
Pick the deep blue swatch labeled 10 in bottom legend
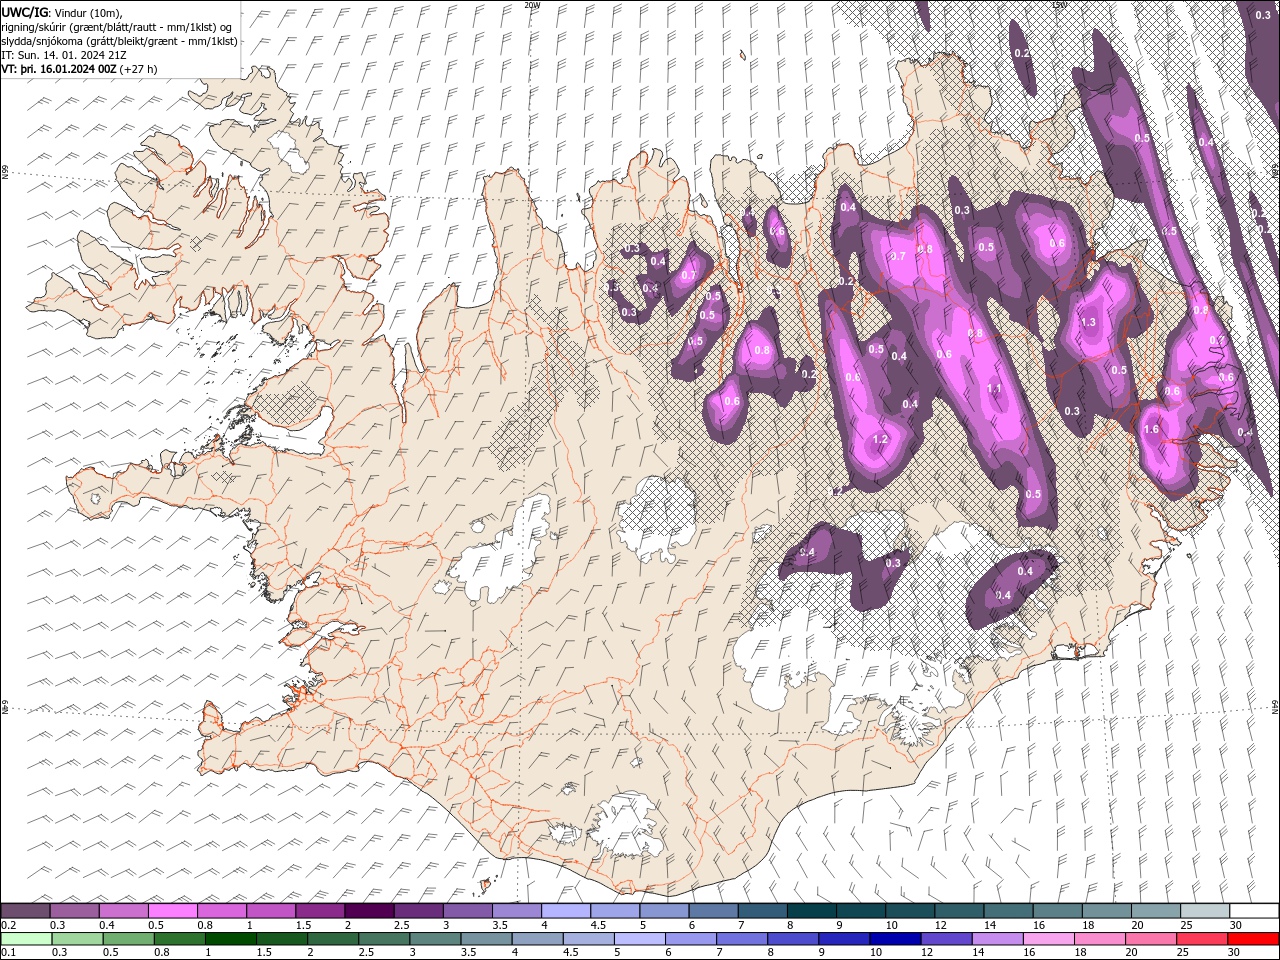click(x=894, y=939)
